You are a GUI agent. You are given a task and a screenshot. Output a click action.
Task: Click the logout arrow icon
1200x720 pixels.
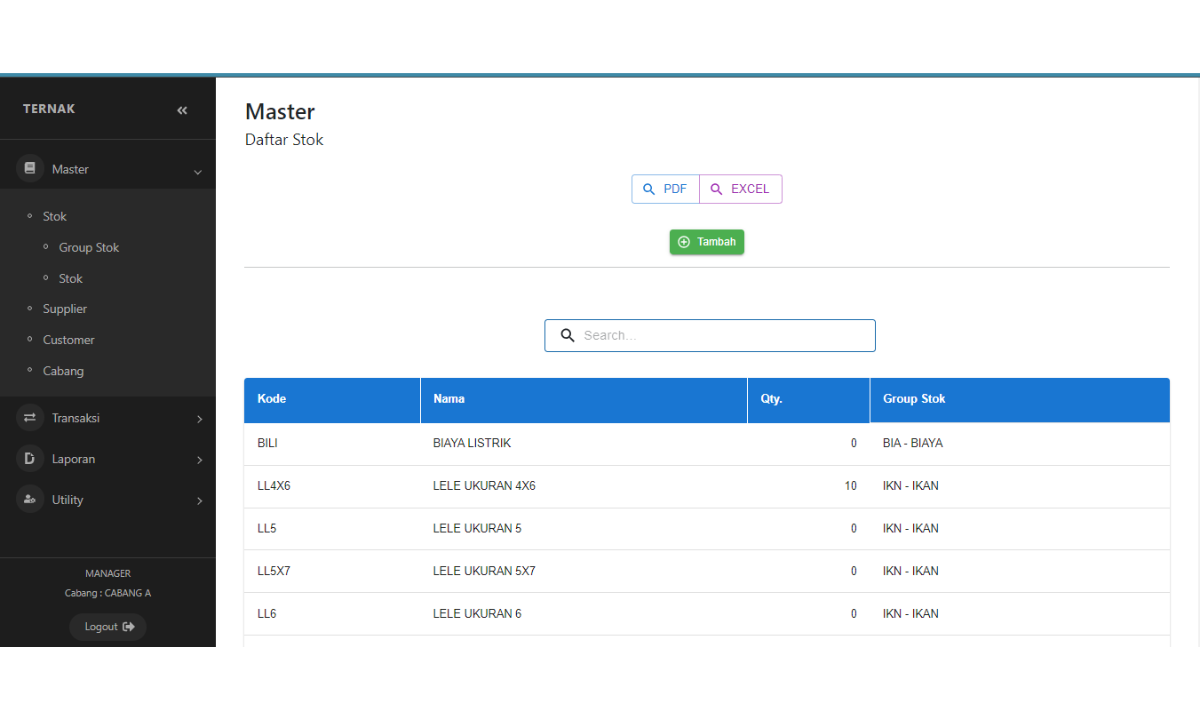pyautogui.click(x=128, y=627)
